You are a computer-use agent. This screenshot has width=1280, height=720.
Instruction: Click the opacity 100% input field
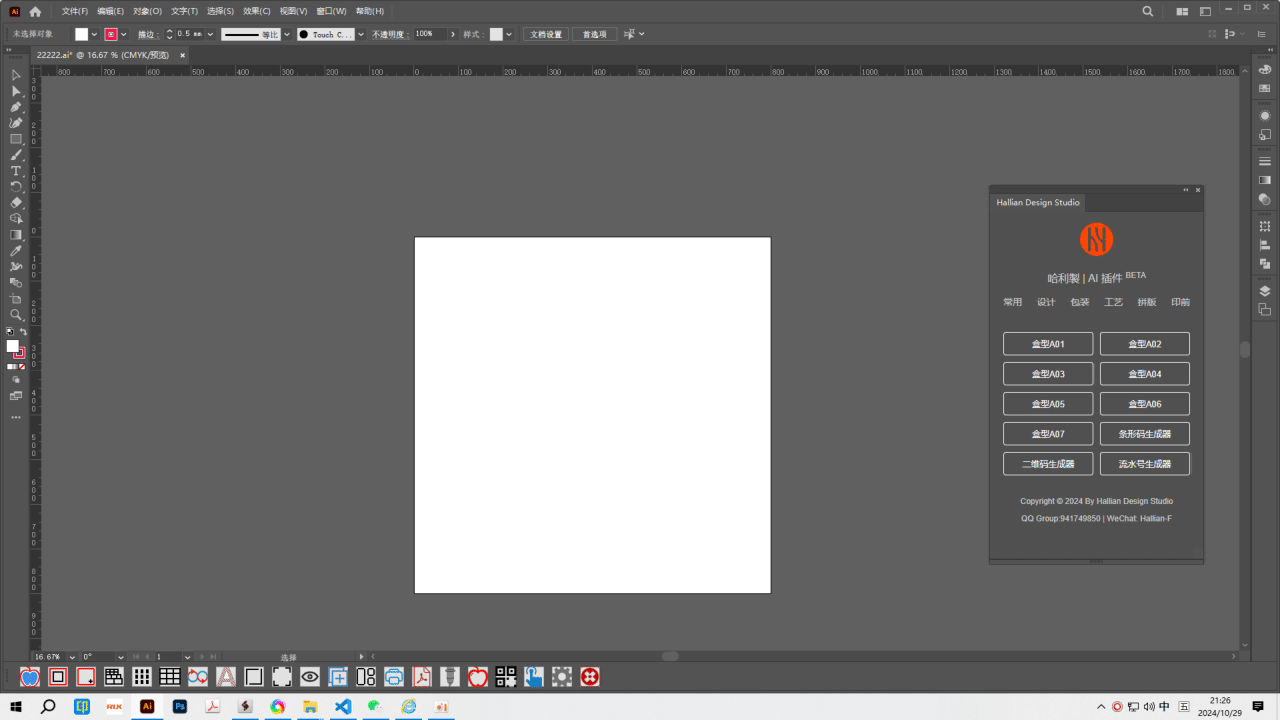click(x=429, y=34)
